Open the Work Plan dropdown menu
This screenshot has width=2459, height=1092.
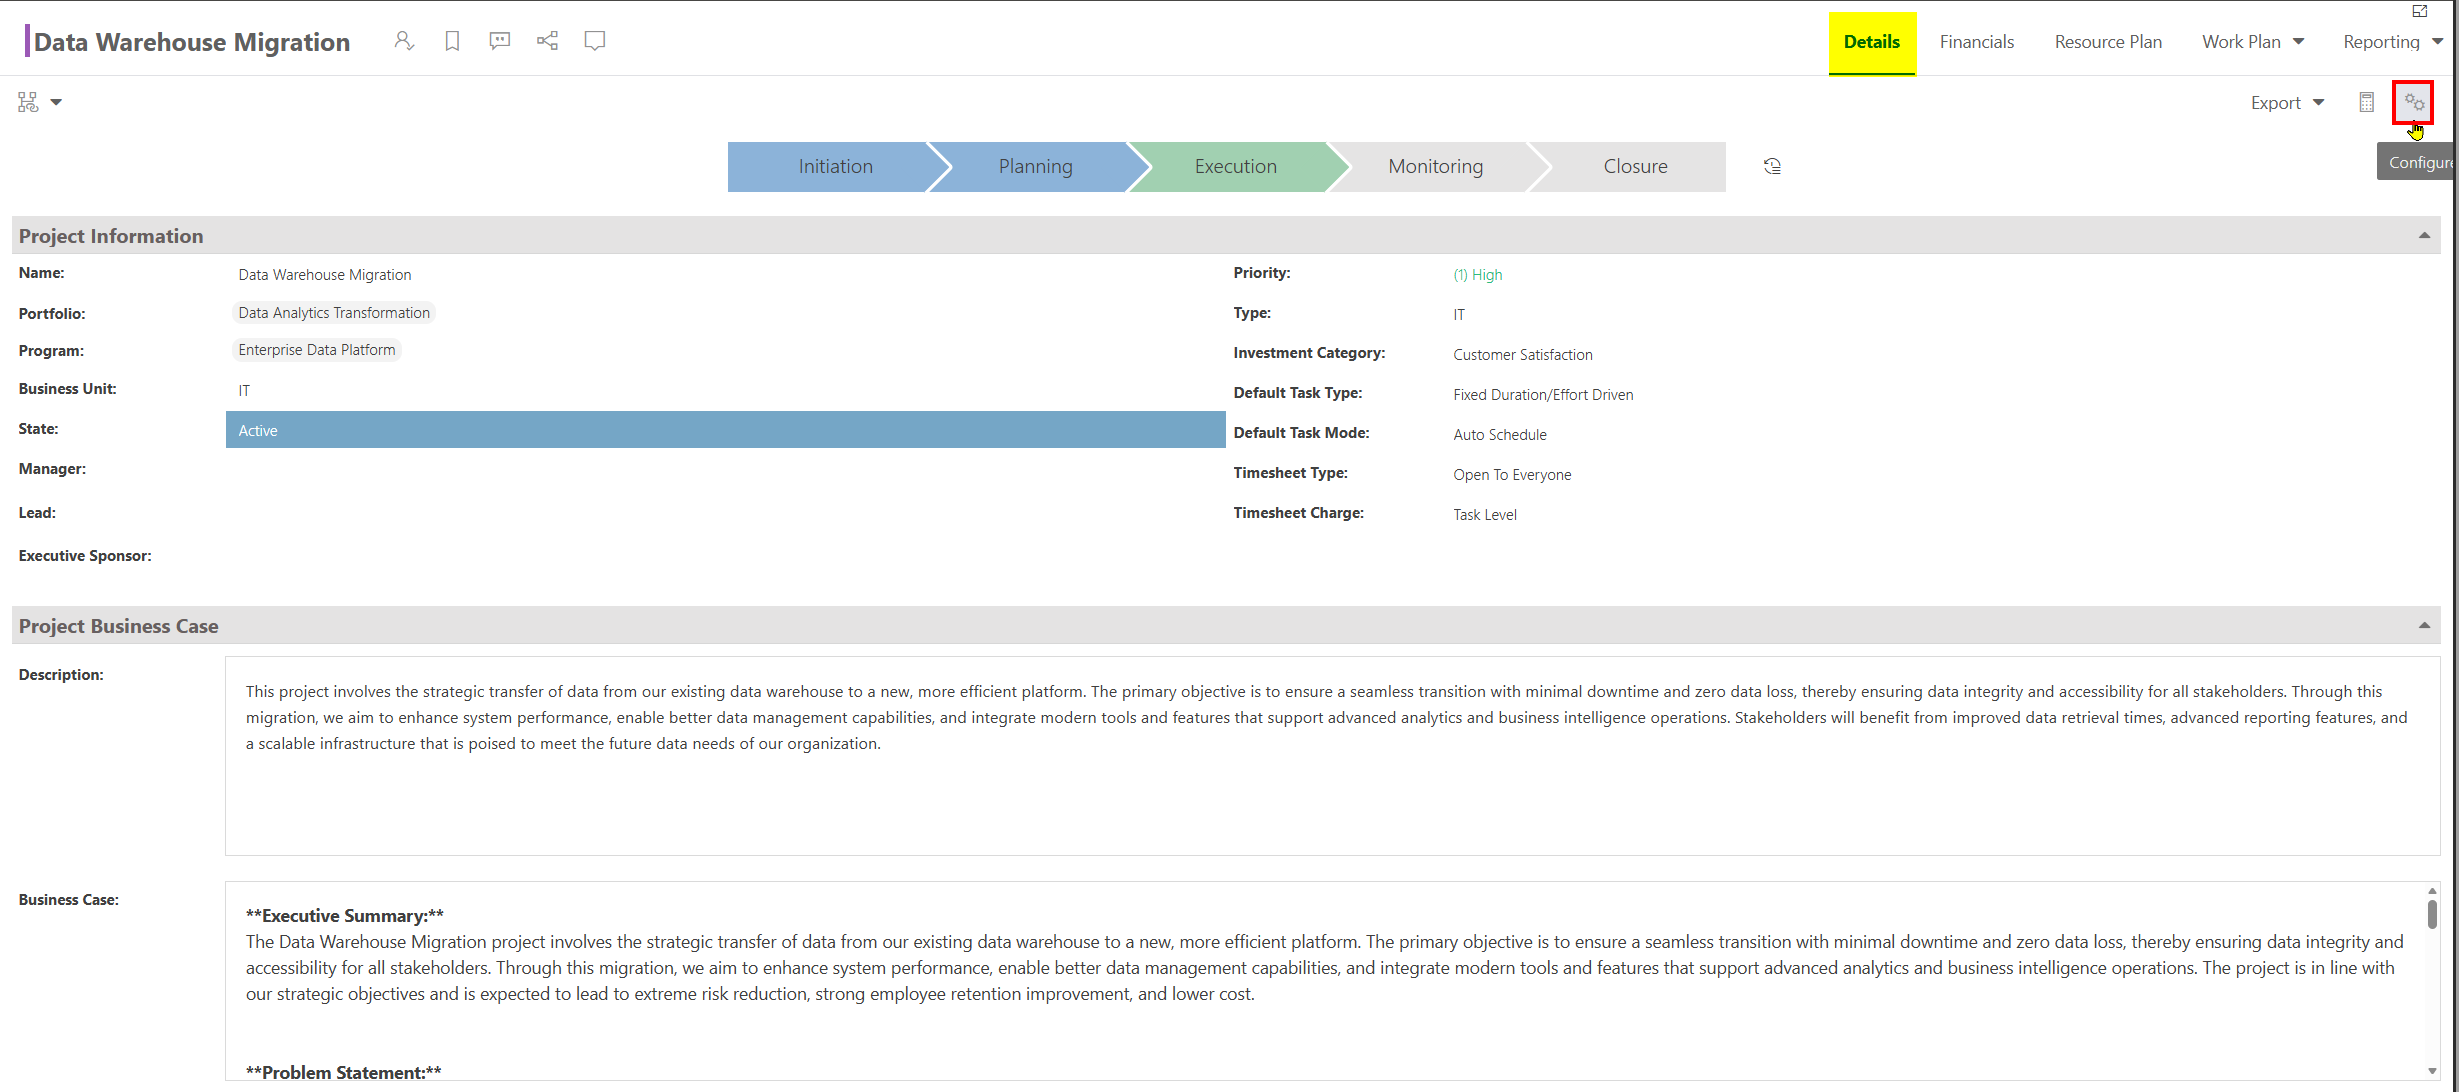point(2253,42)
